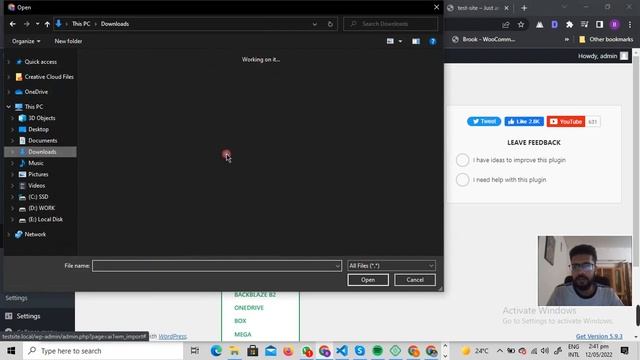Expand the Network tree node
Image resolution: width=640 pixels, height=360 pixels.
point(9,235)
